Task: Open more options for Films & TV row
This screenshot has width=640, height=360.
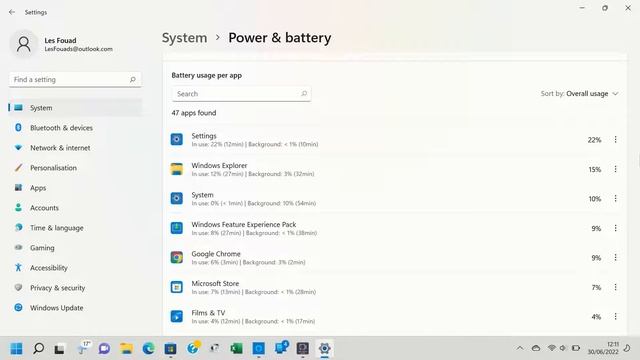Action: (616, 316)
